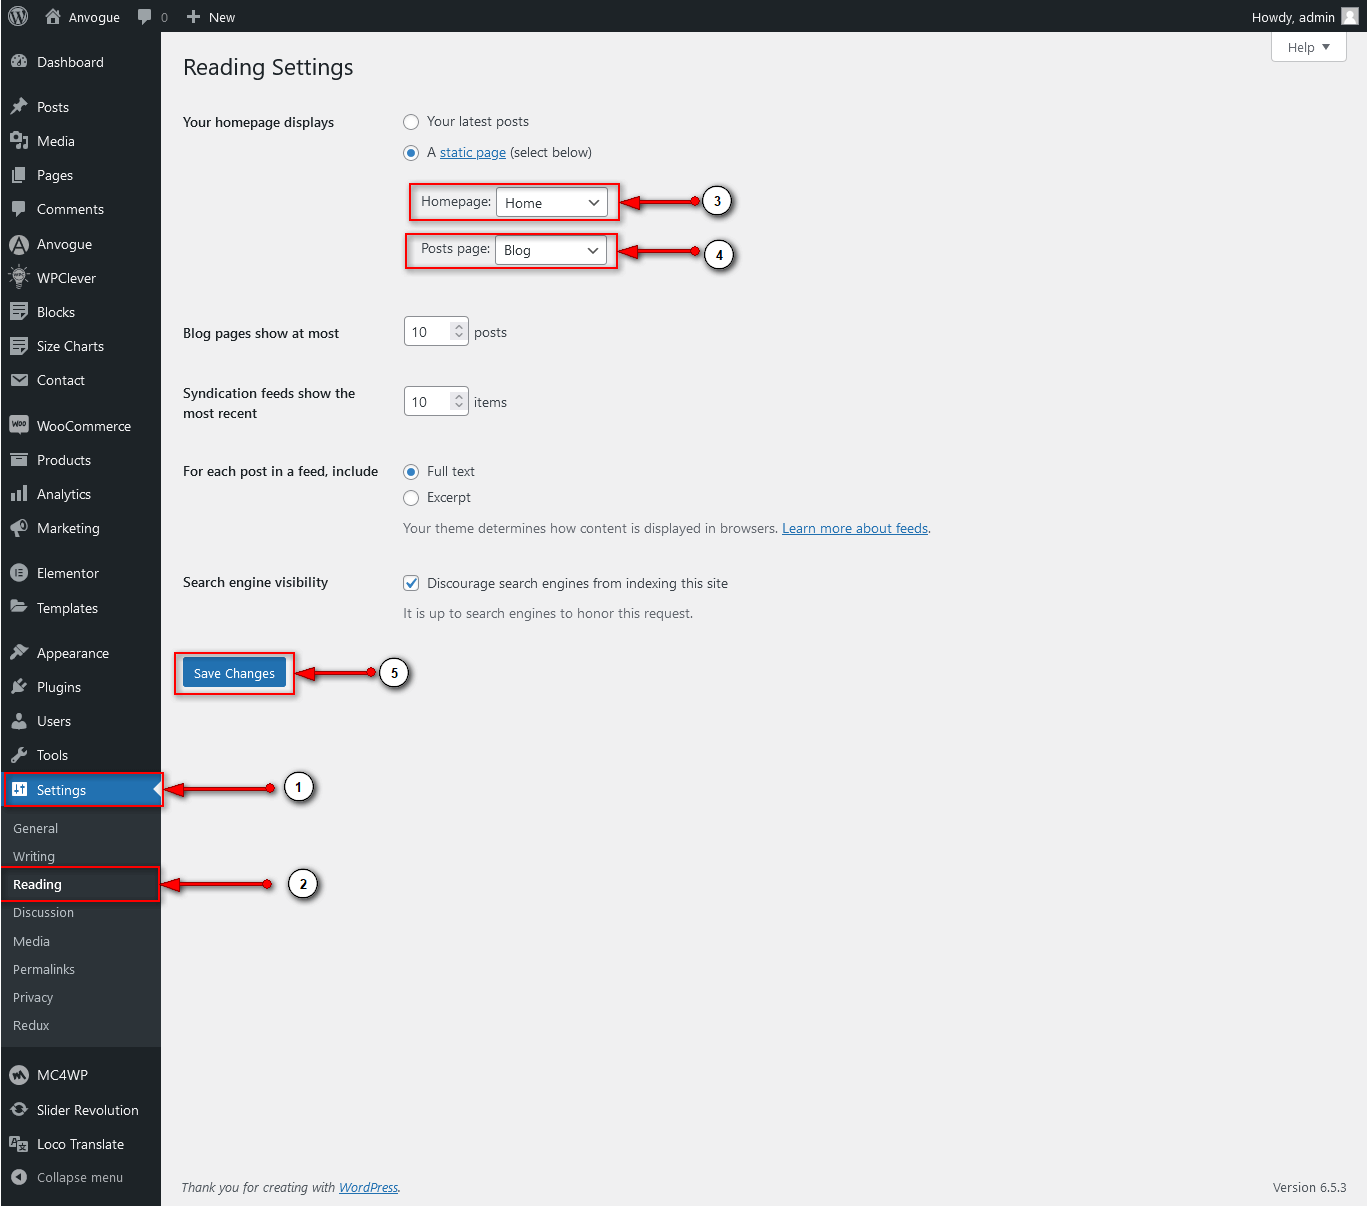Image resolution: width=1367 pixels, height=1206 pixels.
Task: Open the Posts page dropdown
Action: pos(550,250)
